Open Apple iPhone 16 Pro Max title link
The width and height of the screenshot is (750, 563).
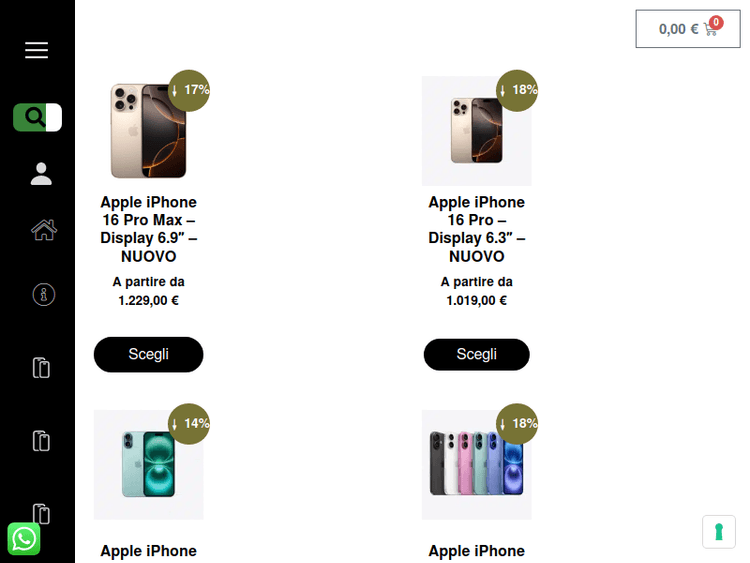pyautogui.click(x=148, y=229)
